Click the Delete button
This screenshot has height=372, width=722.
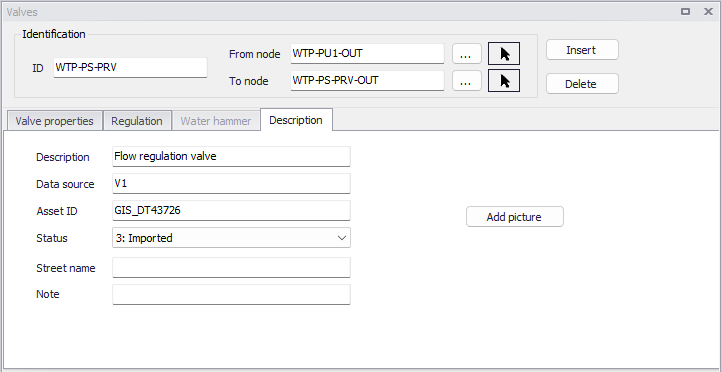coord(582,84)
